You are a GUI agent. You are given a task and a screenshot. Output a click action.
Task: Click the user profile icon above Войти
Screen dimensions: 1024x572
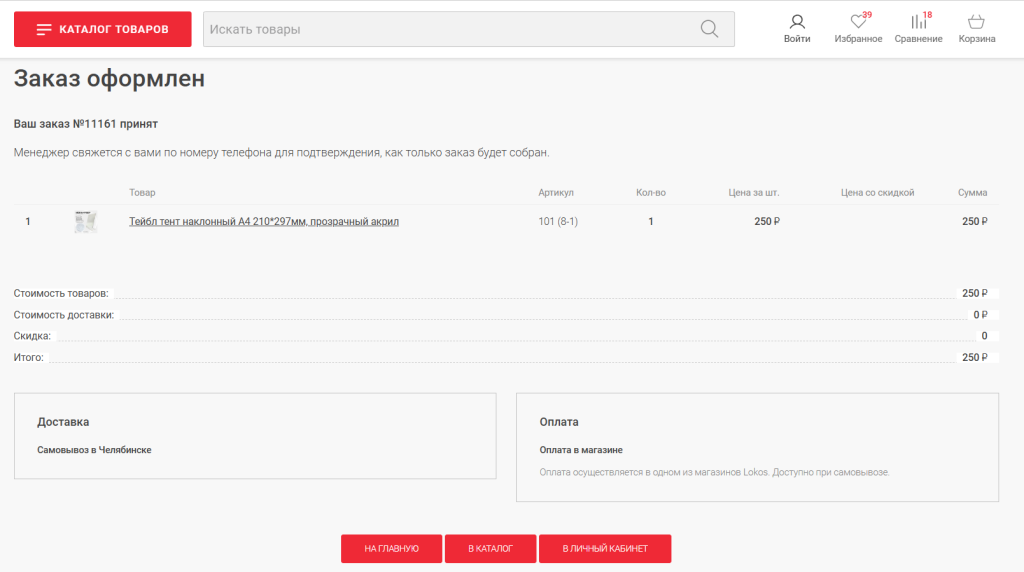797,22
